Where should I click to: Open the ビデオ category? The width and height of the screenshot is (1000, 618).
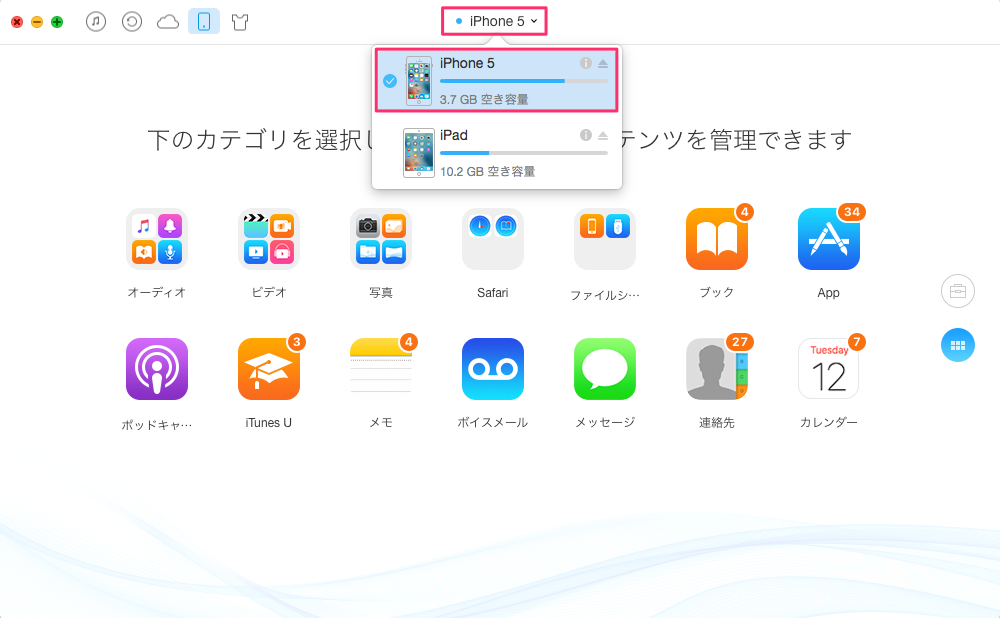pyautogui.click(x=269, y=239)
